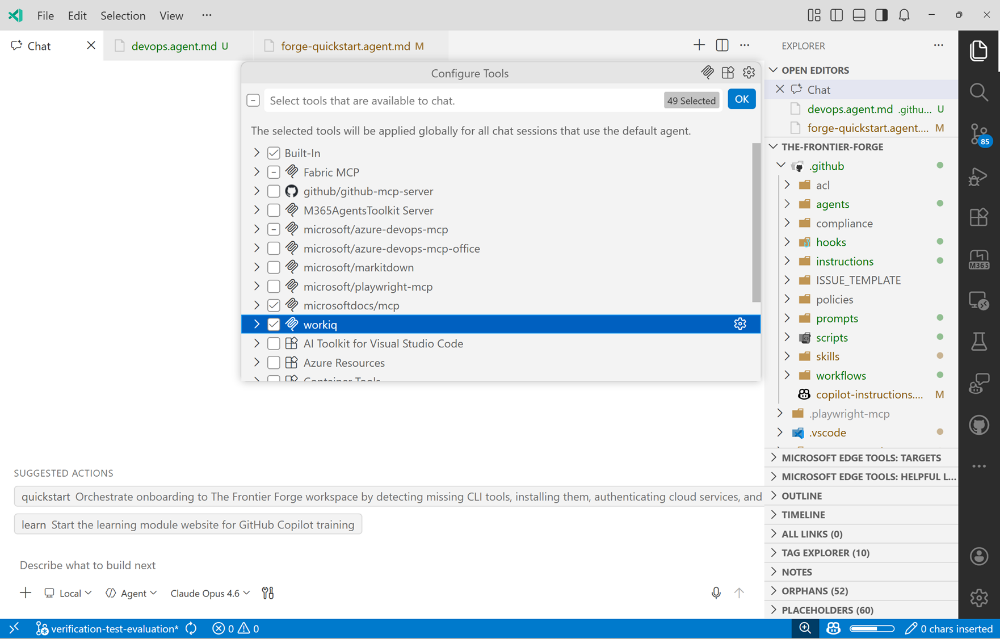
Task: Switch to the forge-quickstart.agent.md tab
Action: [344, 44]
